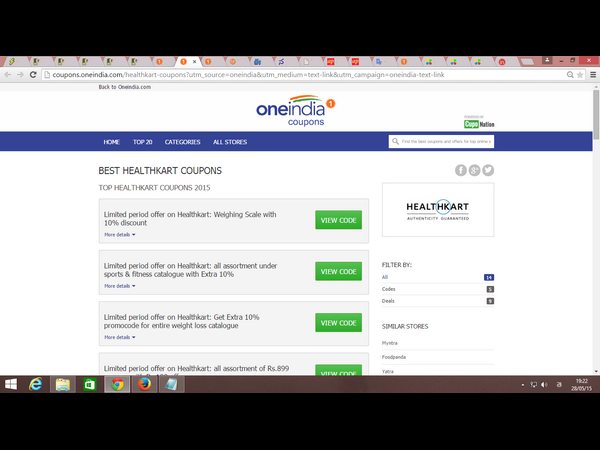Open File Explorer from the taskbar

(x=63, y=384)
